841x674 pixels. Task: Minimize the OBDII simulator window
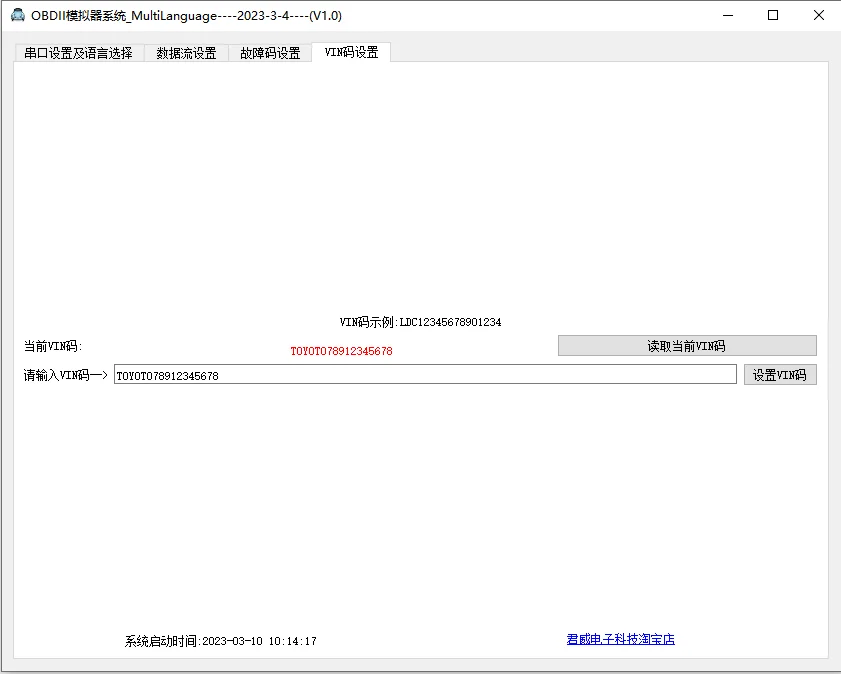pyautogui.click(x=727, y=15)
